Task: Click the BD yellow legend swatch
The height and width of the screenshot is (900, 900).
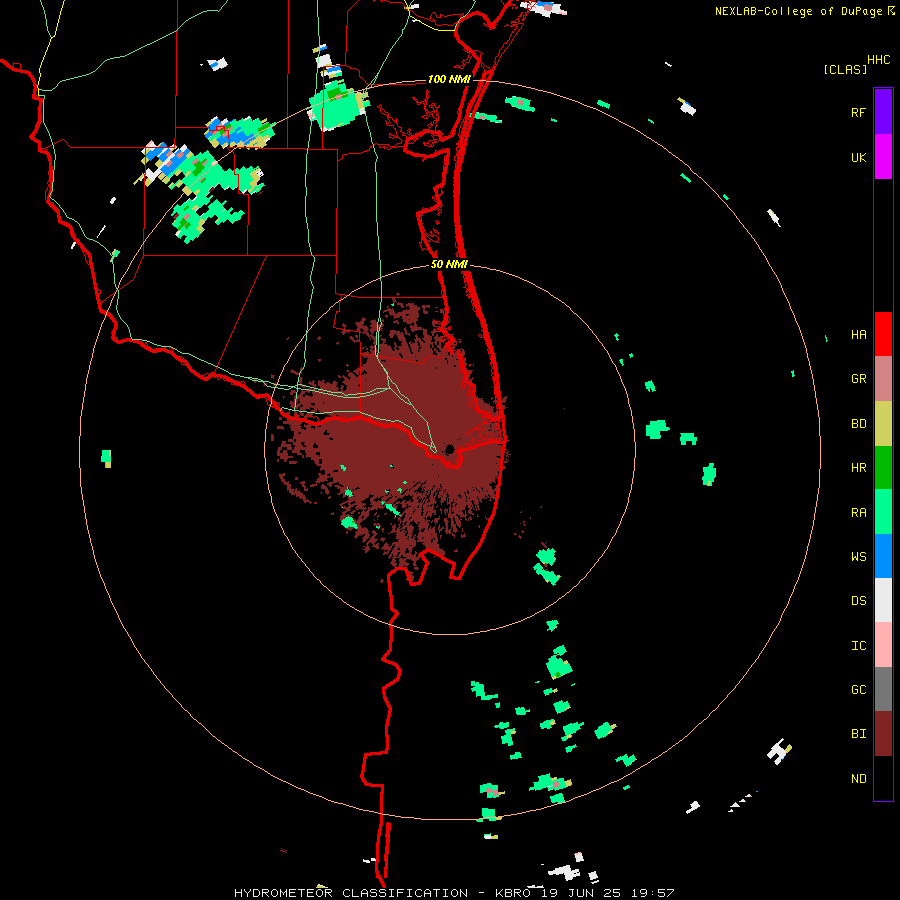Action: pos(883,423)
